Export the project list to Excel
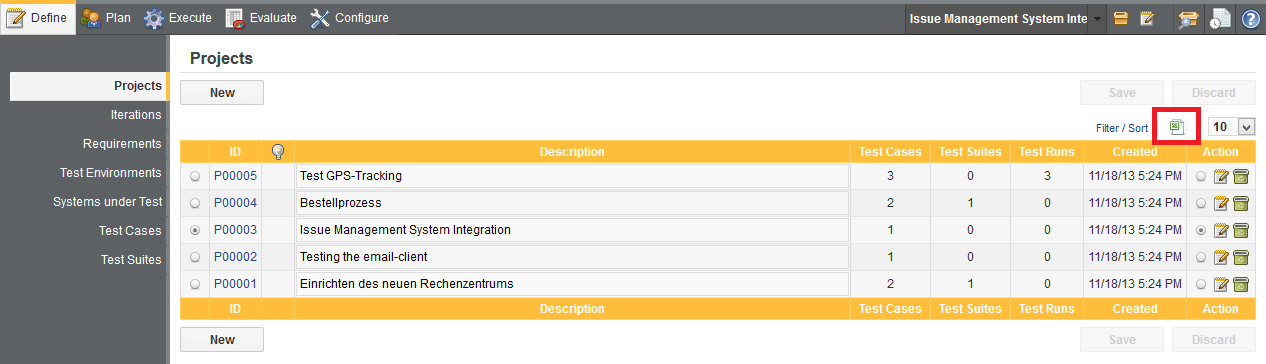This screenshot has width=1266, height=364. coord(1177,127)
